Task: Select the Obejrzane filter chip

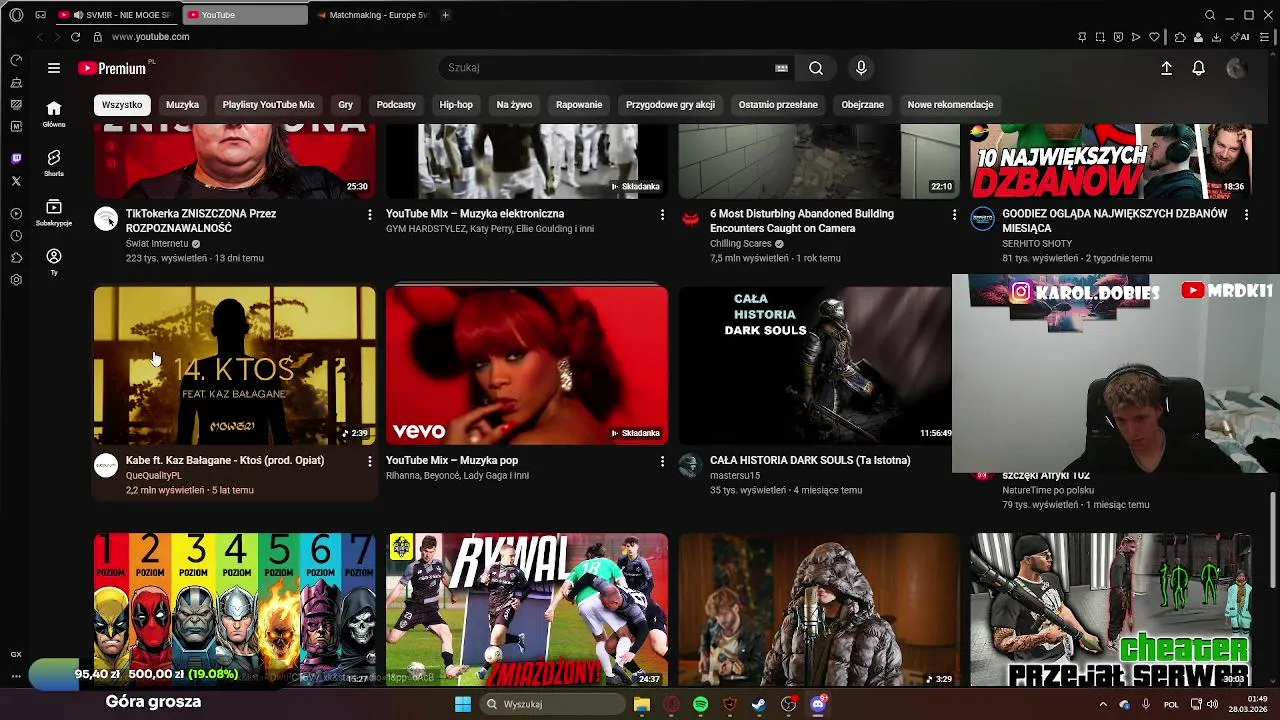Action: click(862, 105)
